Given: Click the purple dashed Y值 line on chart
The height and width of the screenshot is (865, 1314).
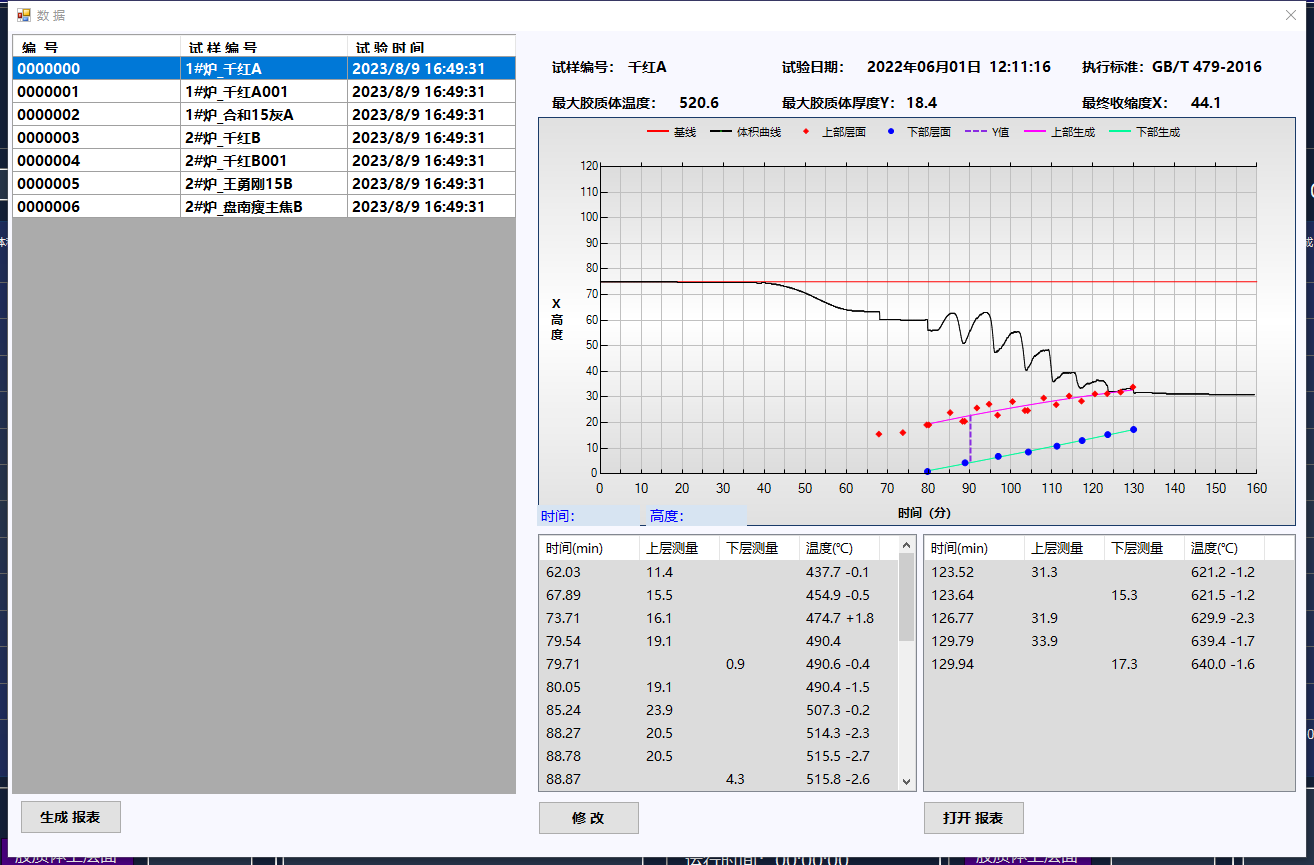Looking at the screenshot, I should click(970, 438).
